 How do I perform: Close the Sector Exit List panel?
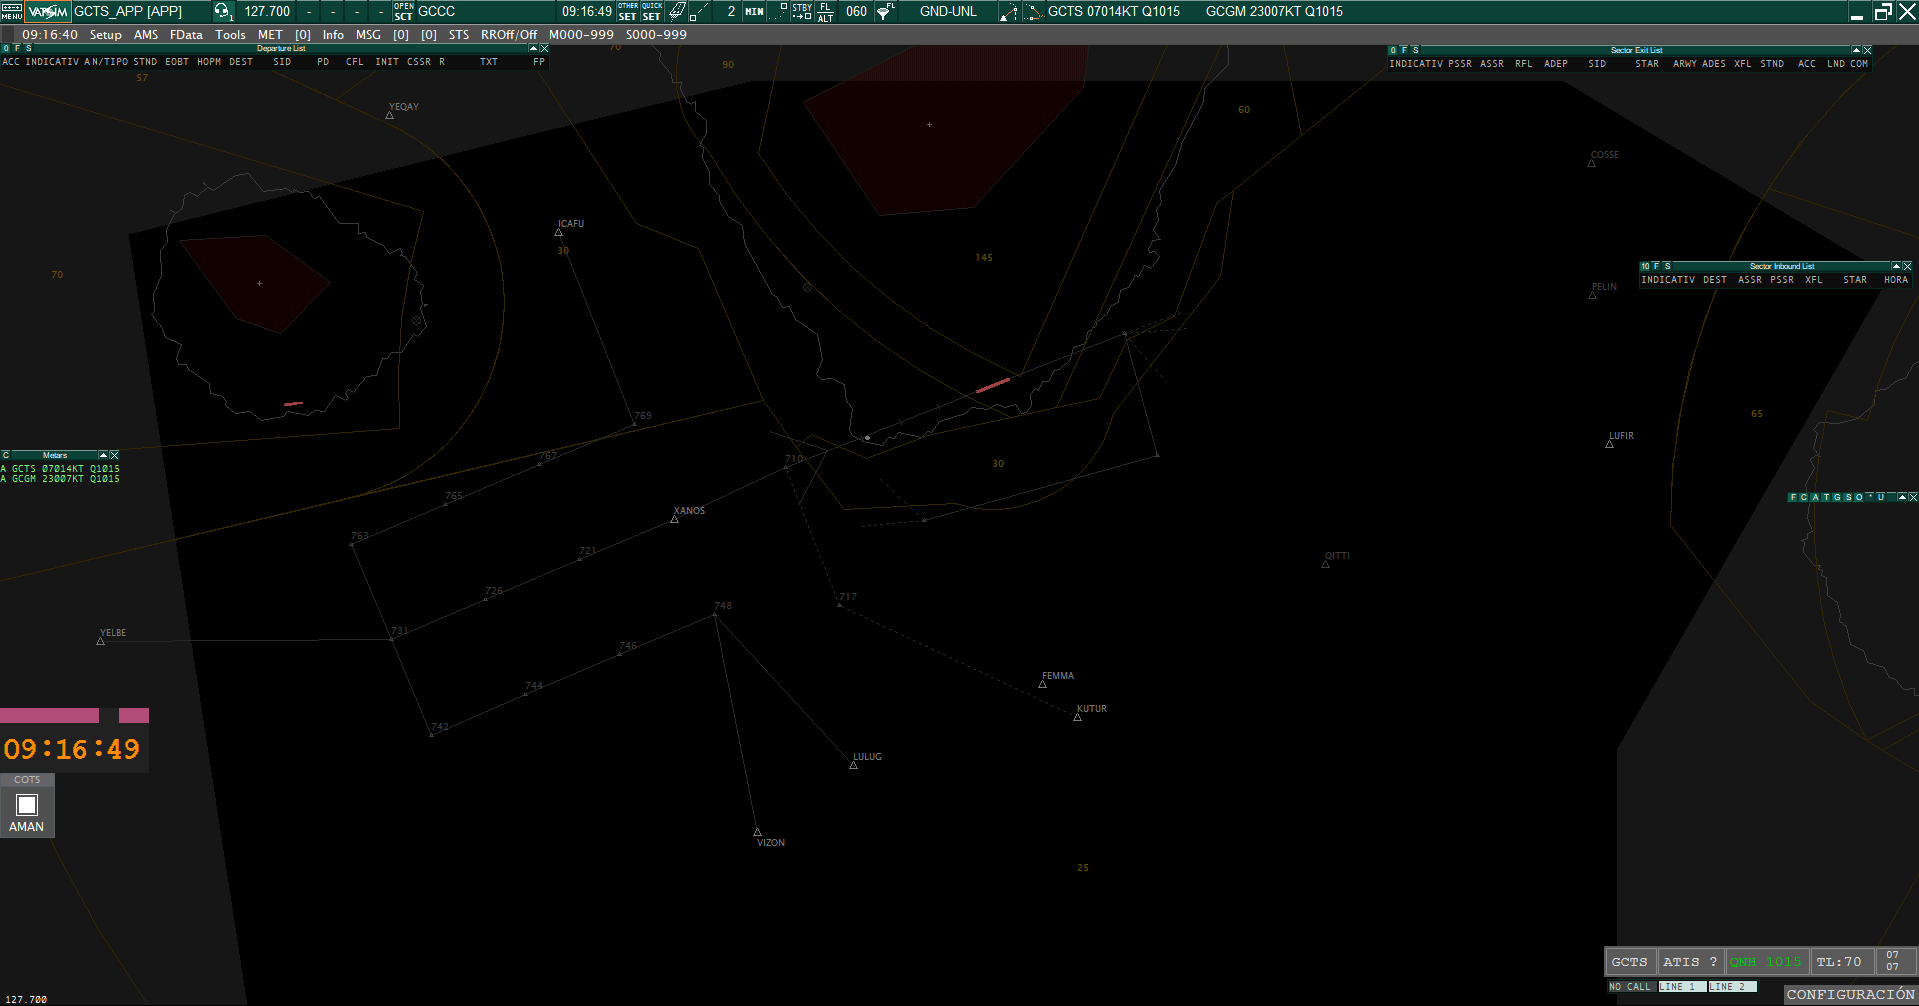[1867, 50]
